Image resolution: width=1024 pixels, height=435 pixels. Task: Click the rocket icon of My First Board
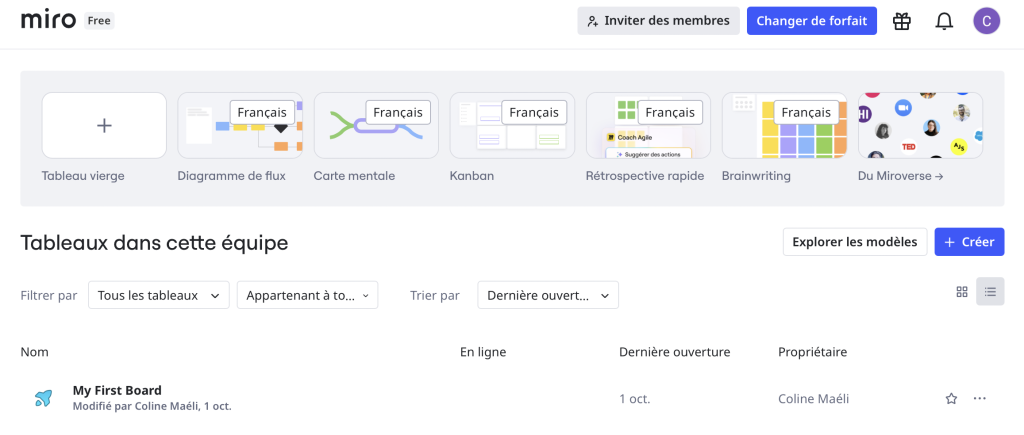click(43, 399)
